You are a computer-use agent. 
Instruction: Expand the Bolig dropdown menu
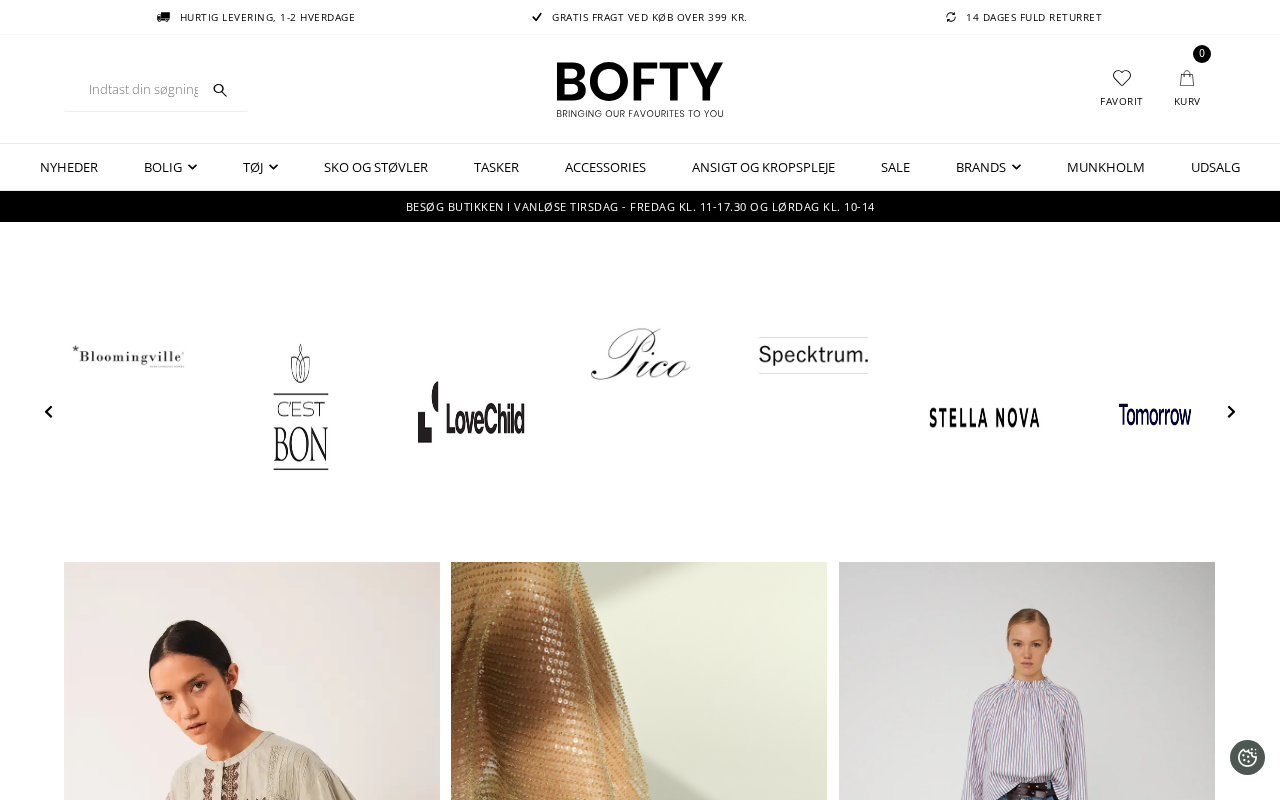click(x=170, y=167)
